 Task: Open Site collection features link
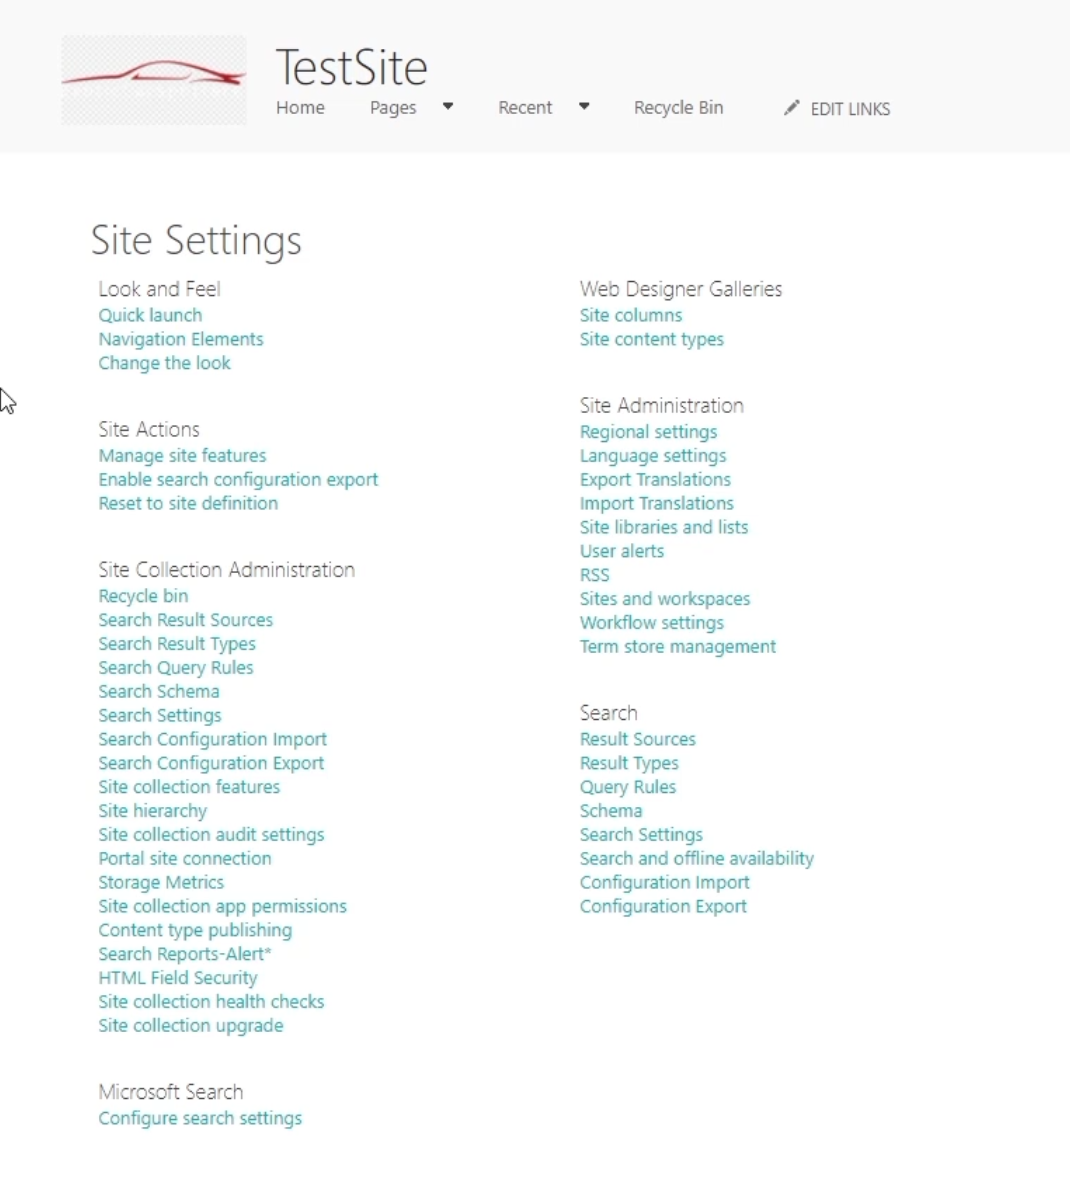pyautogui.click(x=189, y=787)
